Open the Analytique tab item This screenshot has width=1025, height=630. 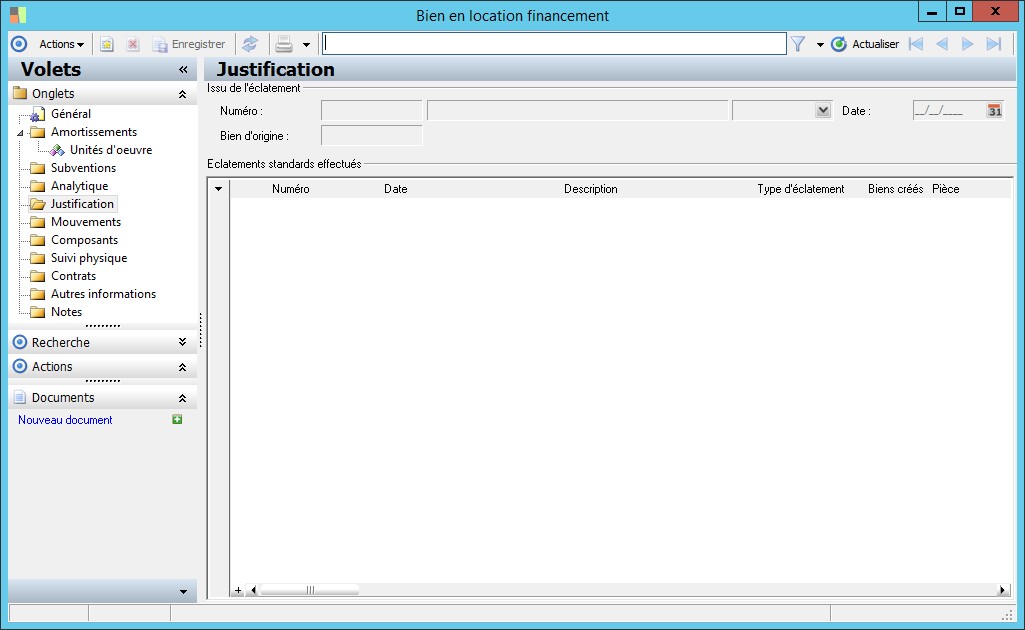pos(80,186)
